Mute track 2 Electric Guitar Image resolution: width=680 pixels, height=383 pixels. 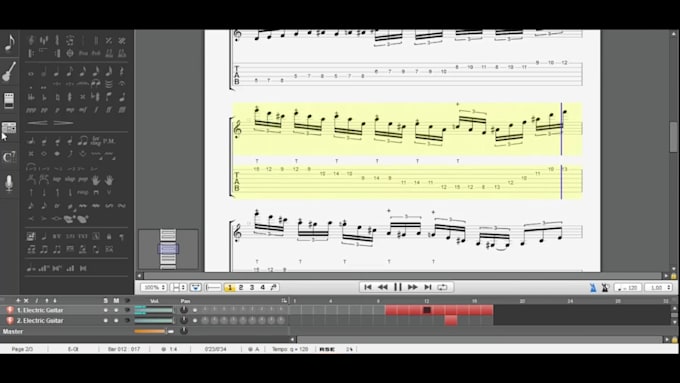tap(116, 321)
